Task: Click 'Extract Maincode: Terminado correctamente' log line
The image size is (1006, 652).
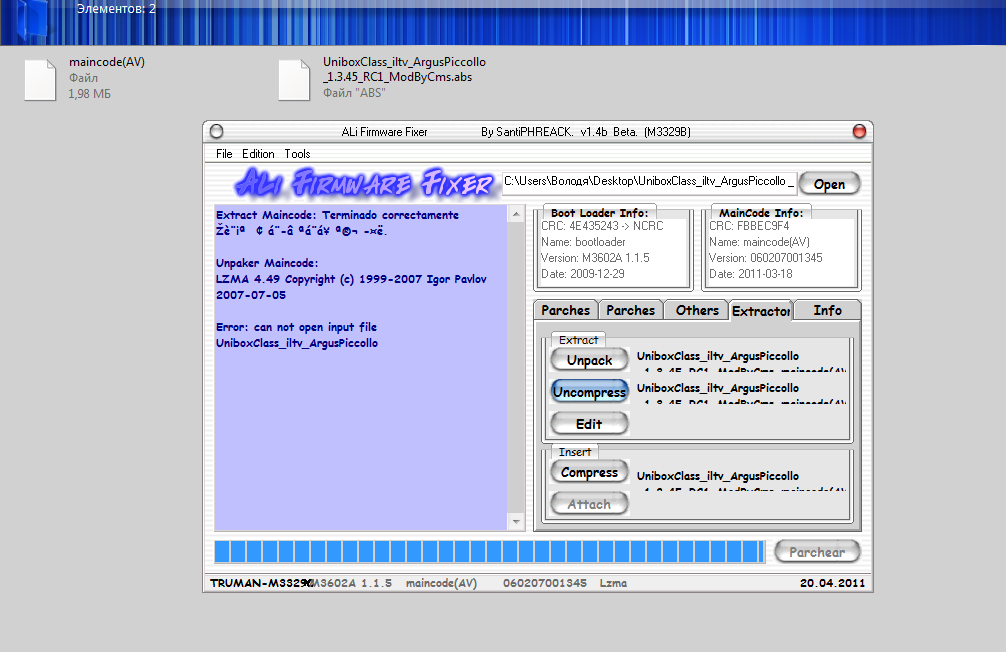Action: [337, 215]
